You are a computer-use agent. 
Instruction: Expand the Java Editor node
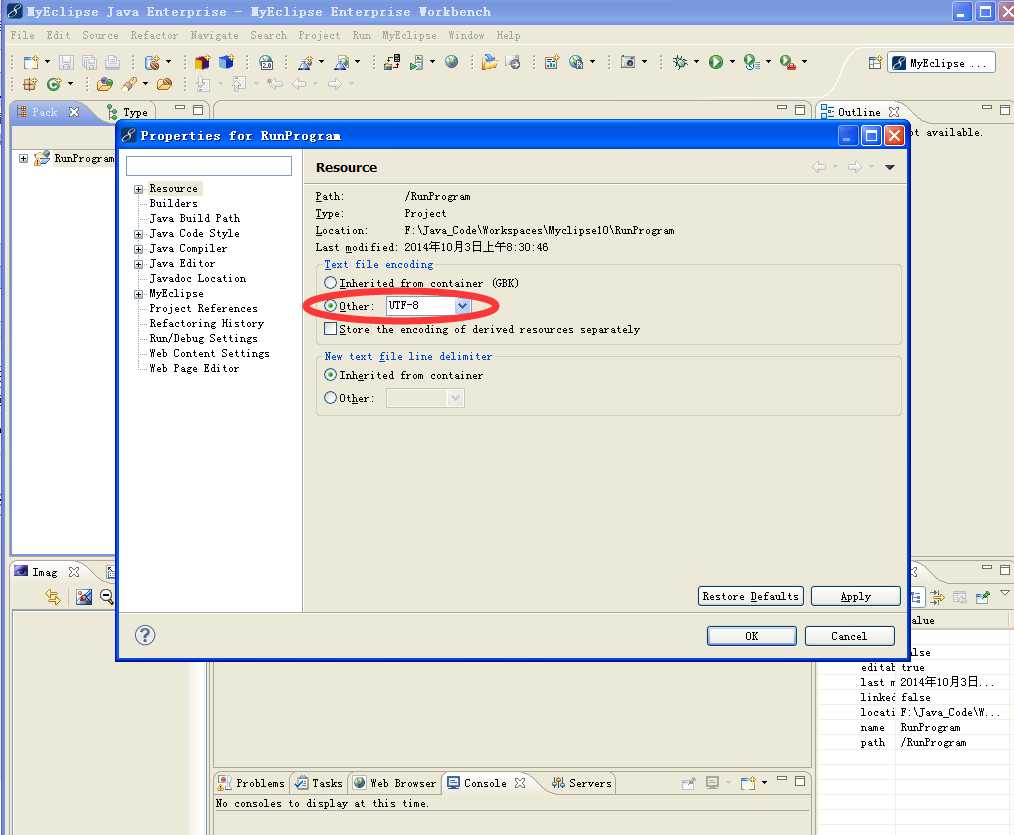coord(138,264)
